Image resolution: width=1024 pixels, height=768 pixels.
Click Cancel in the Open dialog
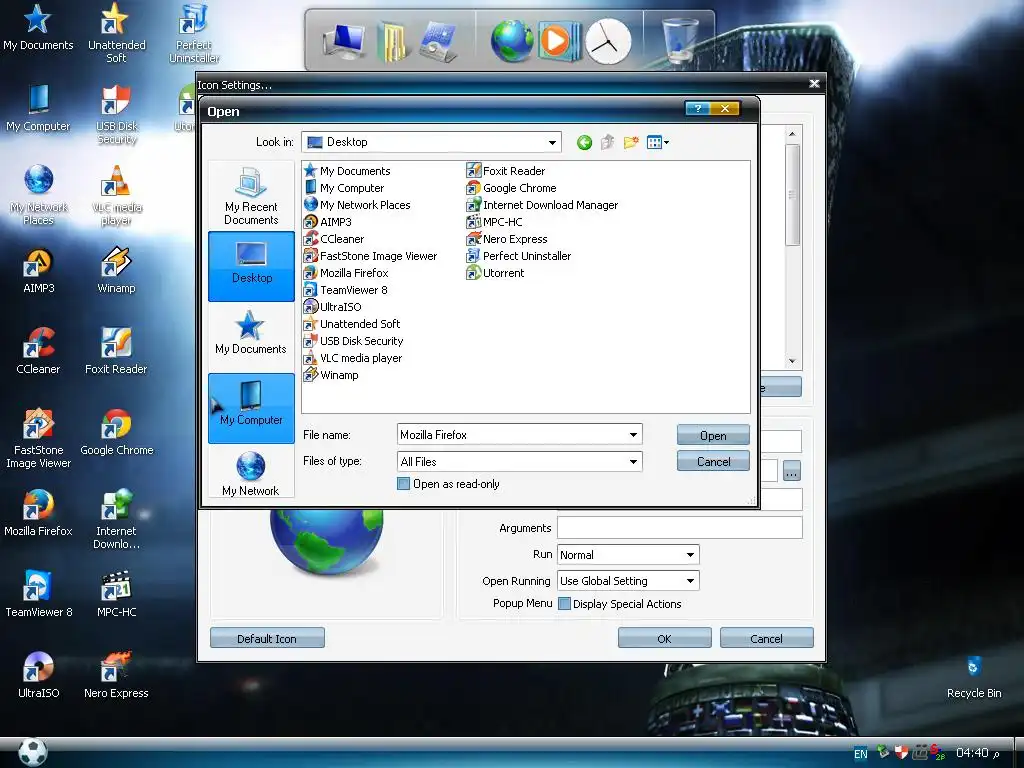tap(713, 462)
